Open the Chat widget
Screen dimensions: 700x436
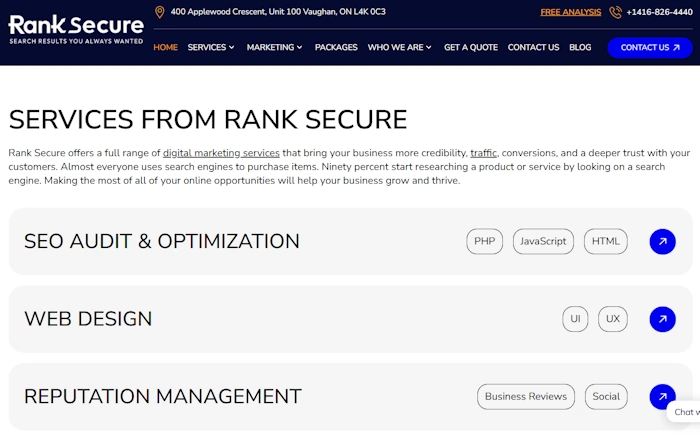[684, 412]
